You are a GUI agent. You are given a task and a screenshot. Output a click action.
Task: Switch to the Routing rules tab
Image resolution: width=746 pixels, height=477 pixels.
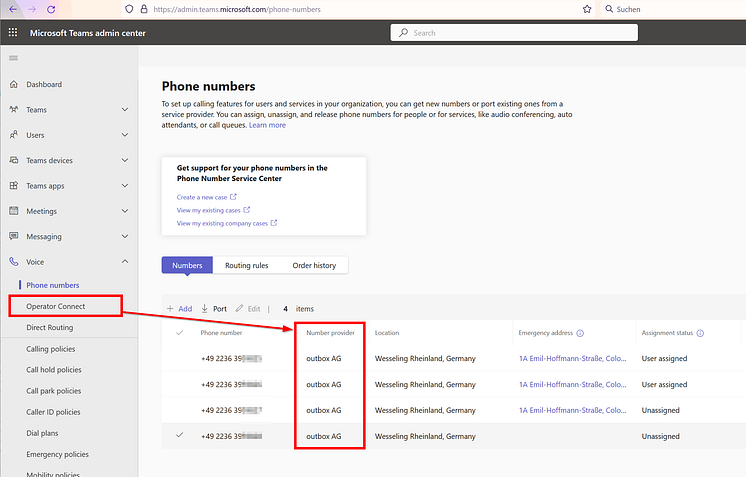tap(246, 265)
